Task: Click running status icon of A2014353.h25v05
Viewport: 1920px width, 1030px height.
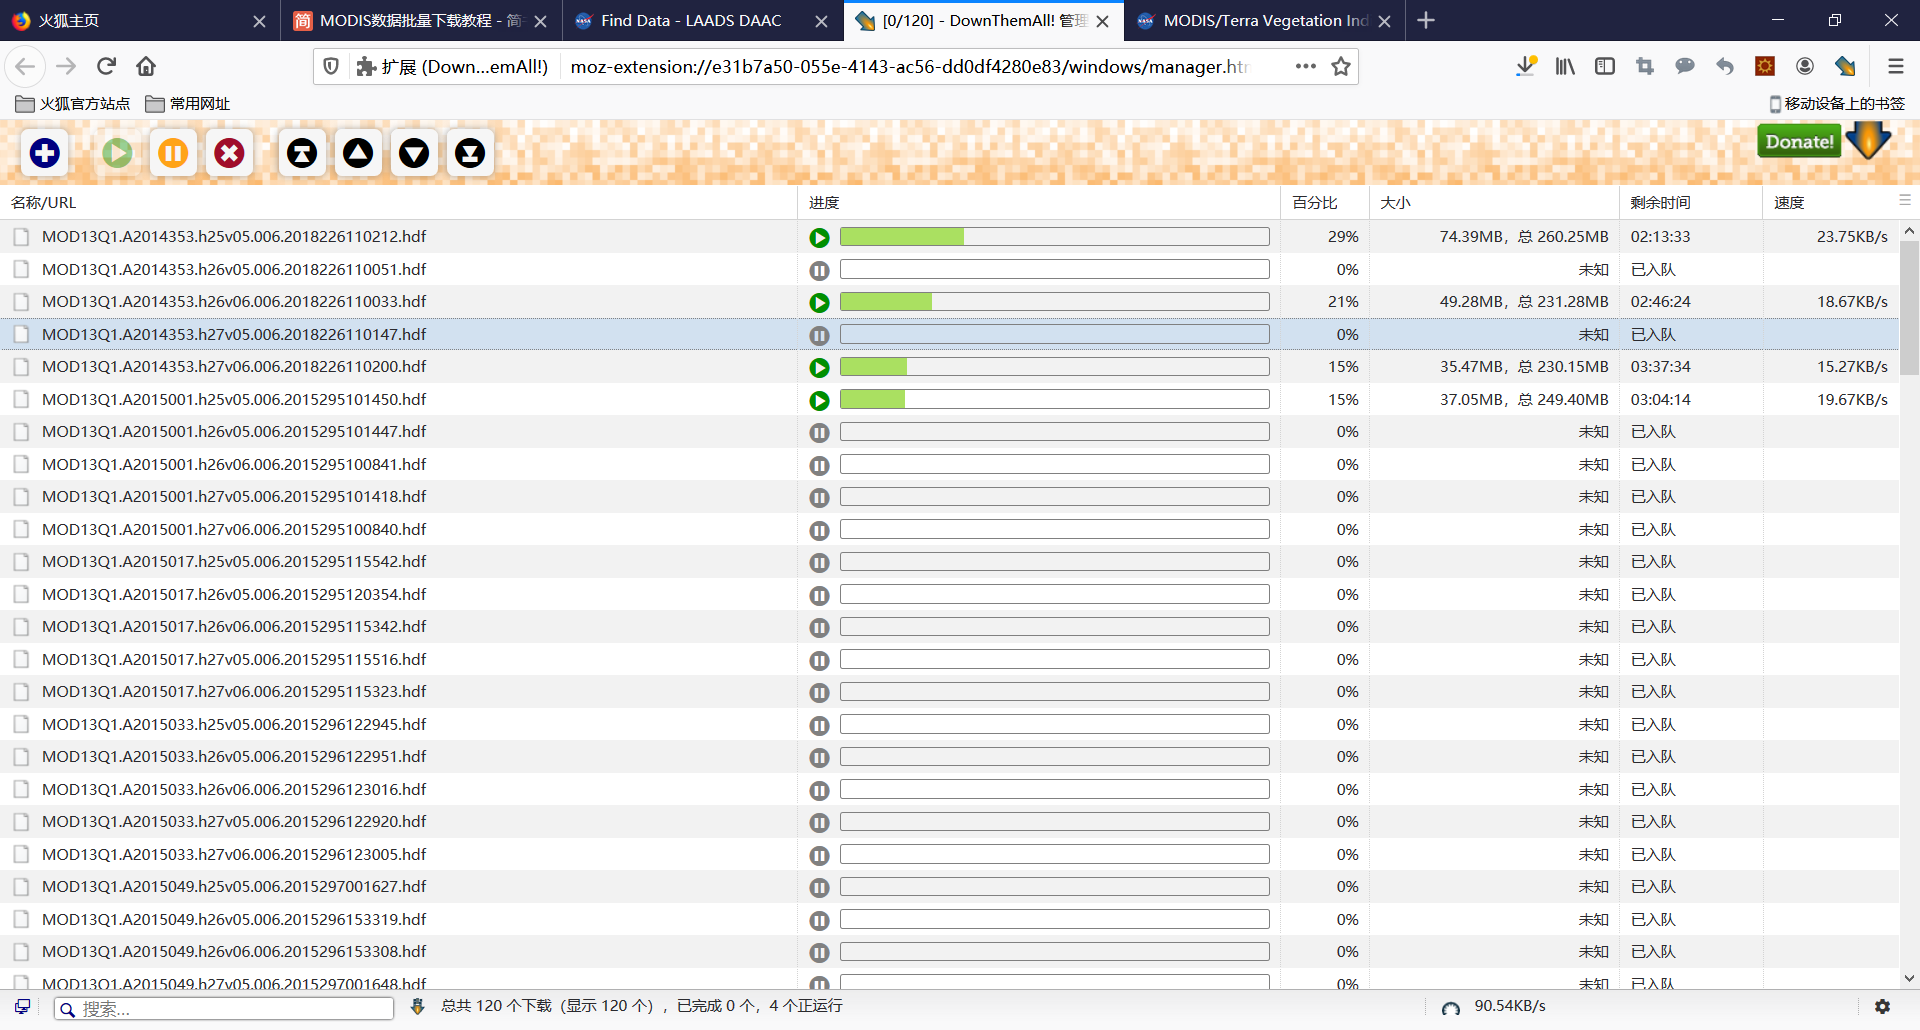Action: click(x=819, y=238)
